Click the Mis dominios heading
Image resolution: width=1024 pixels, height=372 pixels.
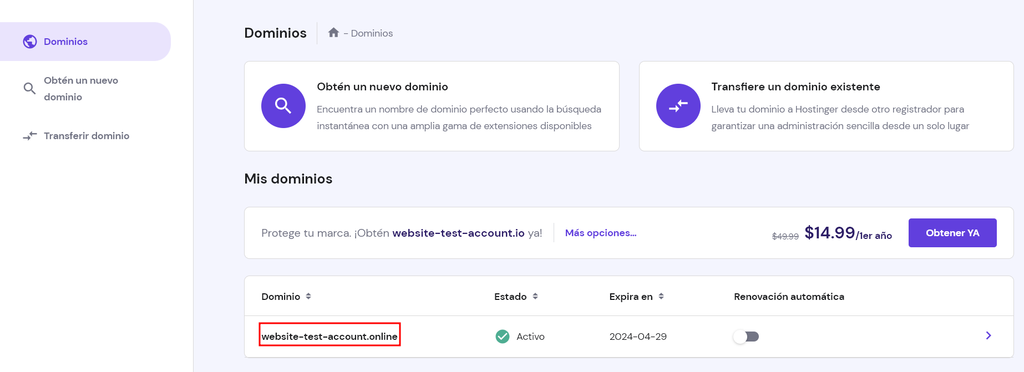(x=288, y=179)
